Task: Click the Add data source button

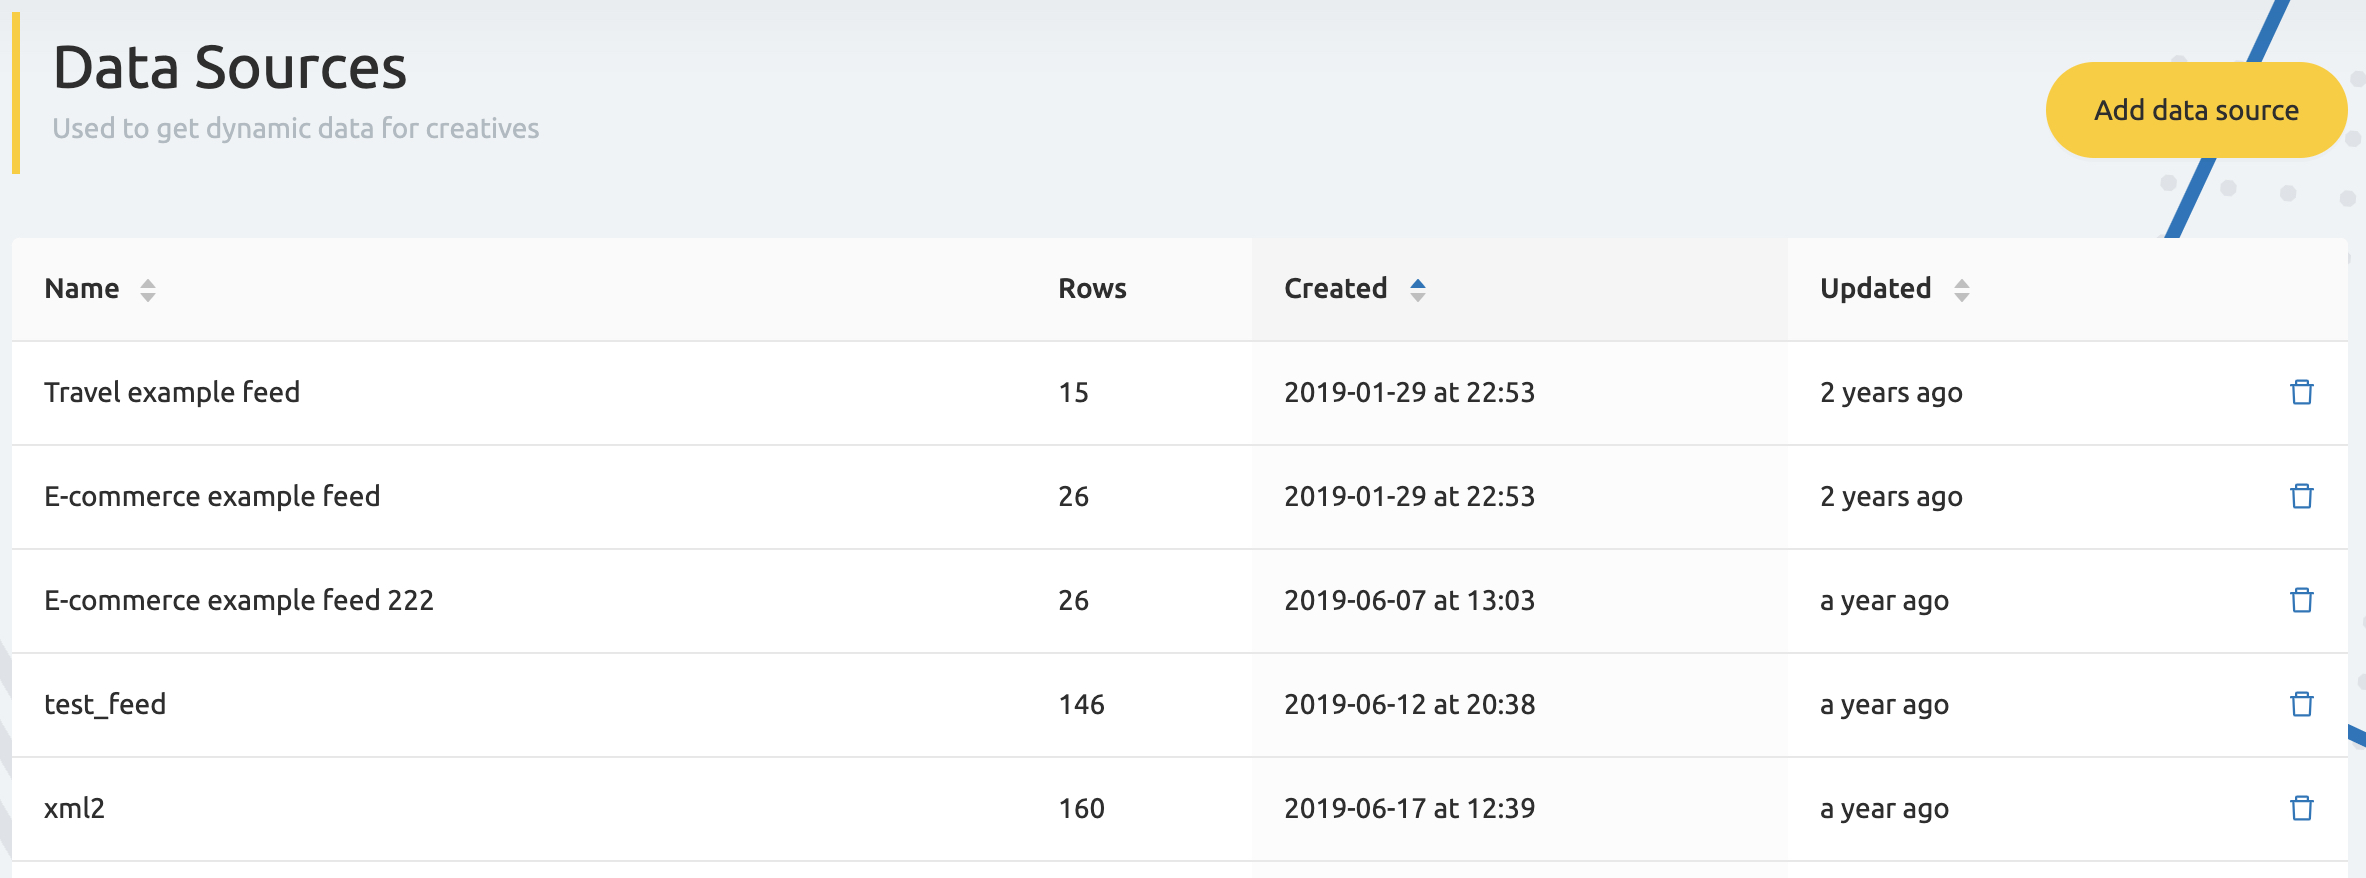Action: [x=2196, y=110]
